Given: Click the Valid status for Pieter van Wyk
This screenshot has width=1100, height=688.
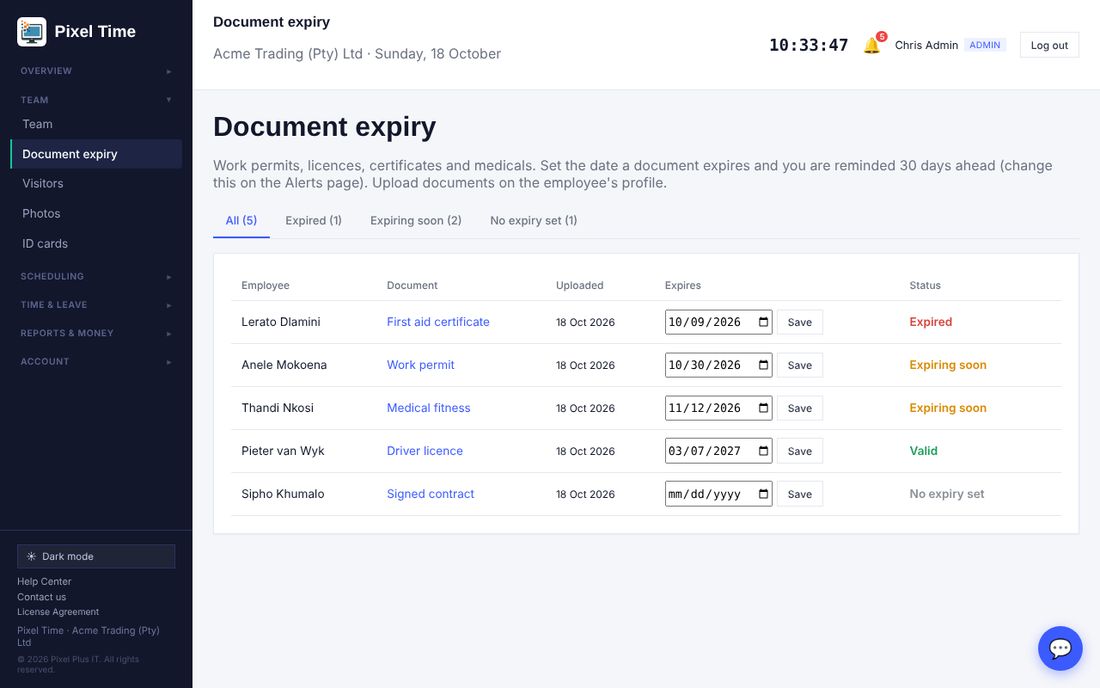Looking at the screenshot, I should coord(923,451).
